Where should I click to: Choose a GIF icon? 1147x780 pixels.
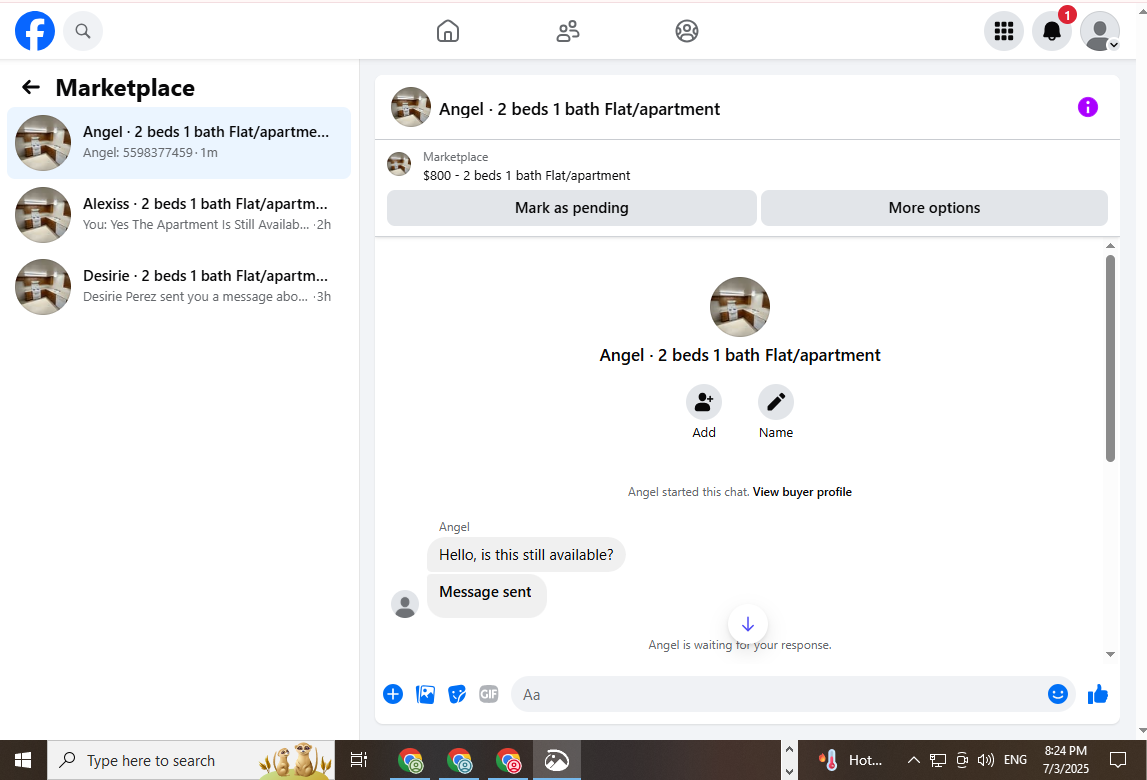(489, 694)
